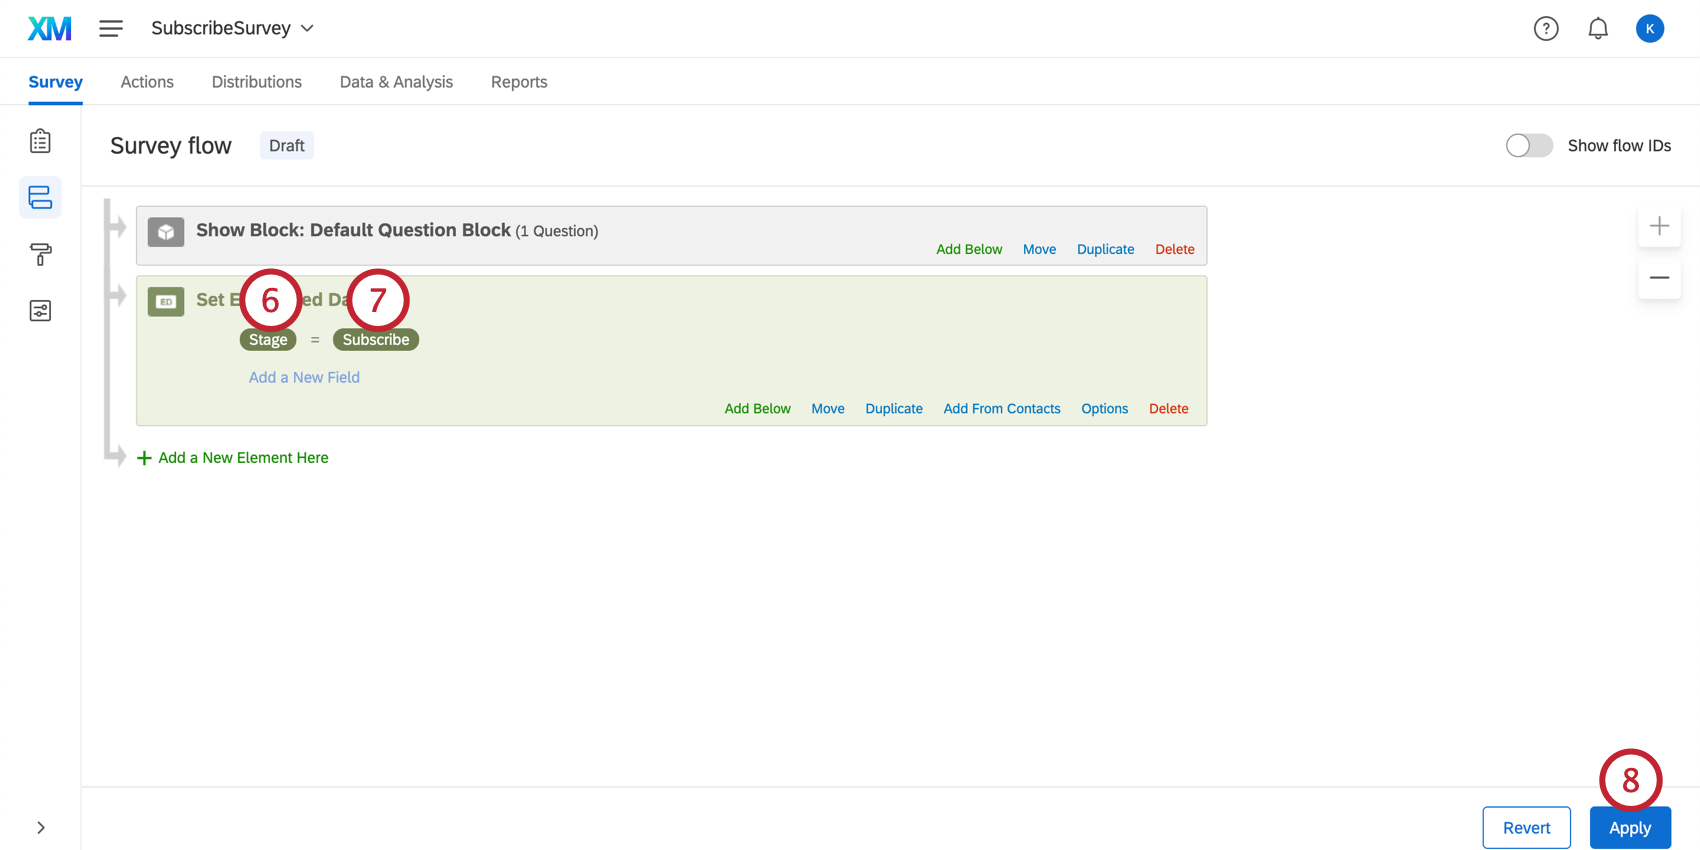
Task: Click the XM logo icon
Action: point(50,28)
